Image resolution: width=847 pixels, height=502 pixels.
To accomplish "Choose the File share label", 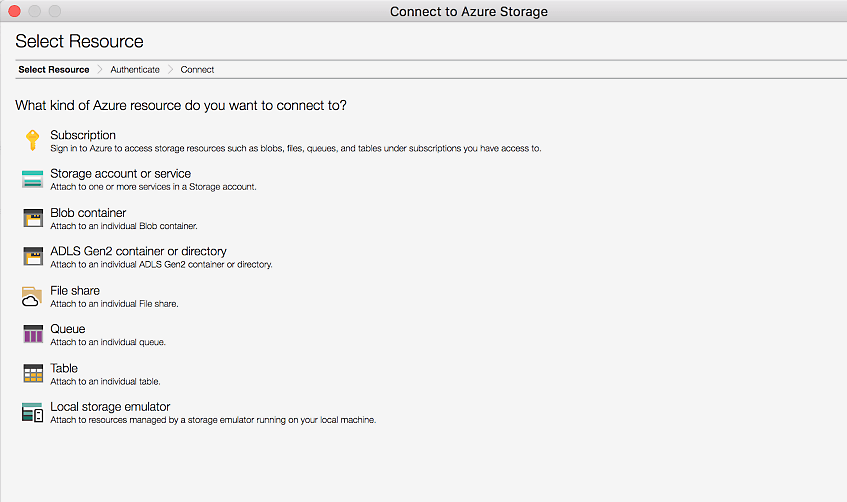I will 75,291.
